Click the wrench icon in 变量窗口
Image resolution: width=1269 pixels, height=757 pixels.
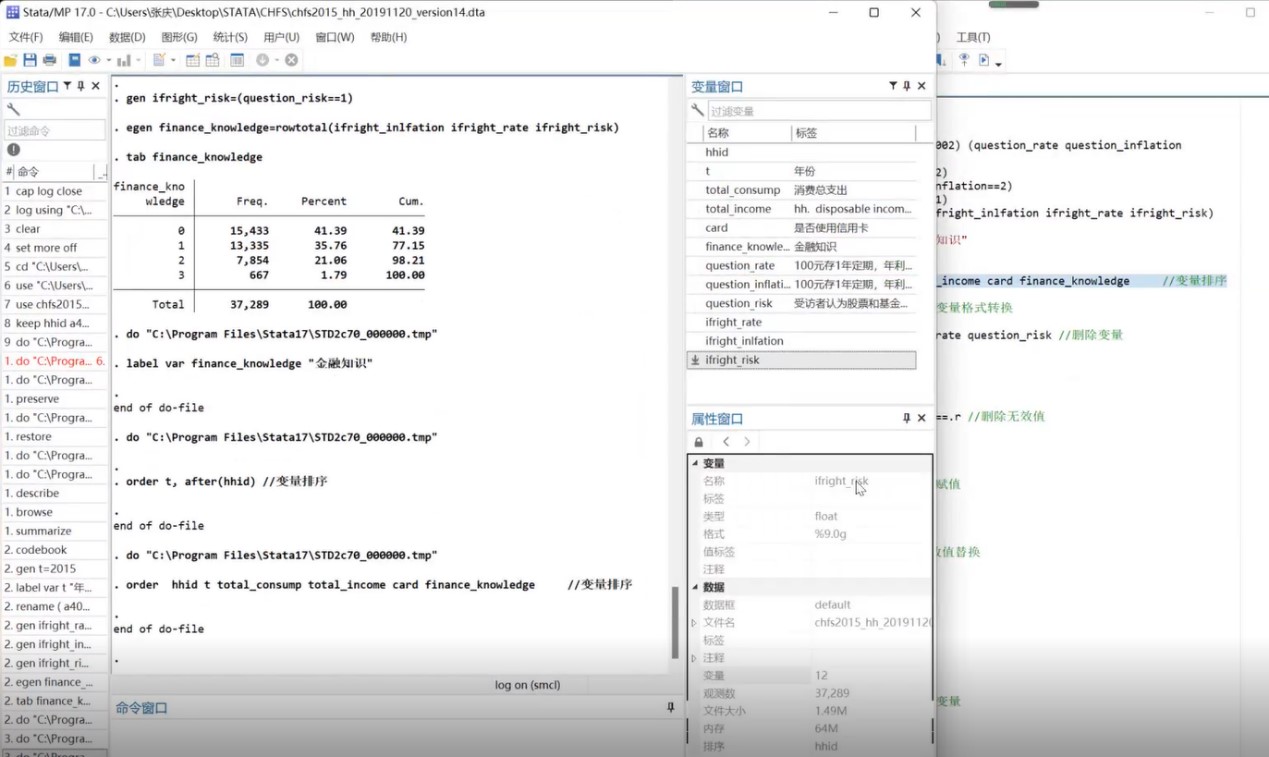pyautogui.click(x=698, y=111)
